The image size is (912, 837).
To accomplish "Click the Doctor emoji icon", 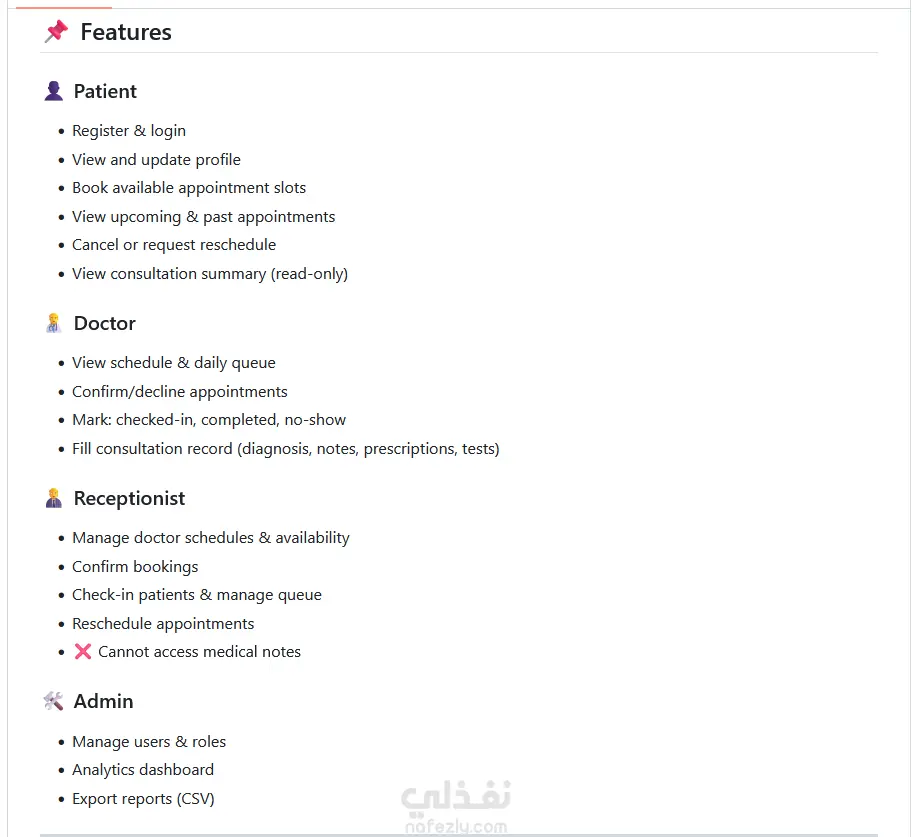I will [x=54, y=323].
